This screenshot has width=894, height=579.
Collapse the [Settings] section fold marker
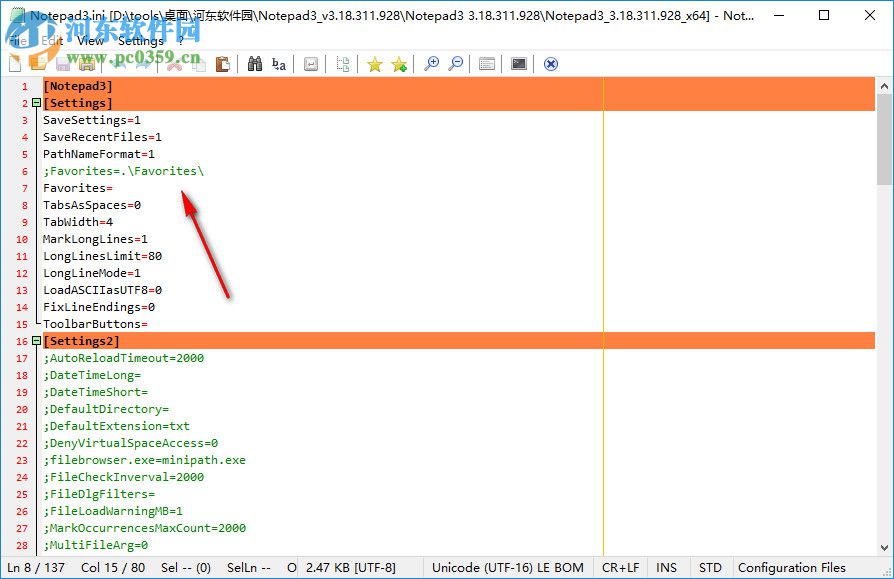(36, 103)
